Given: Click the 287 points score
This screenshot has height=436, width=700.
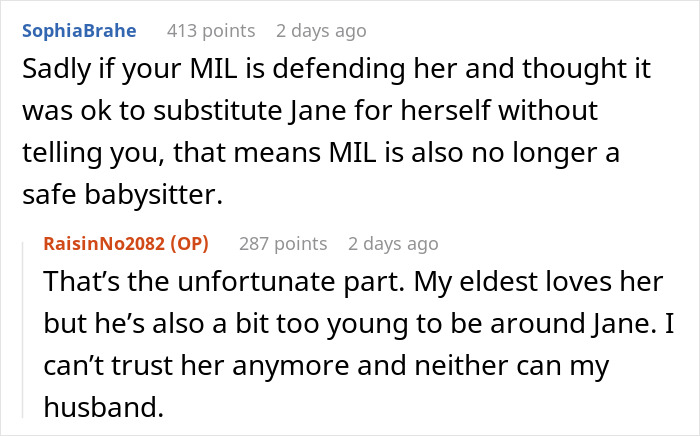Looking at the screenshot, I should (x=283, y=243).
